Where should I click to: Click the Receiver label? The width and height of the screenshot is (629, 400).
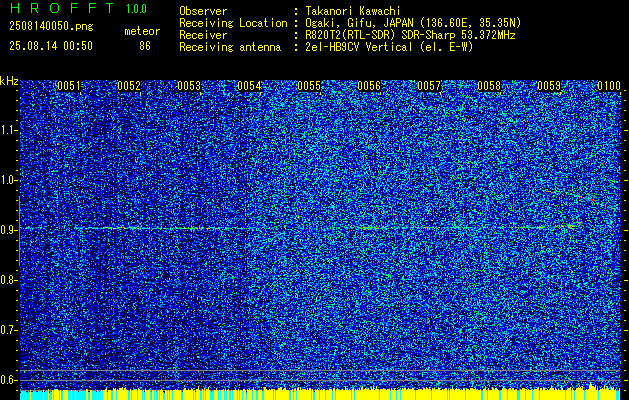(203, 35)
